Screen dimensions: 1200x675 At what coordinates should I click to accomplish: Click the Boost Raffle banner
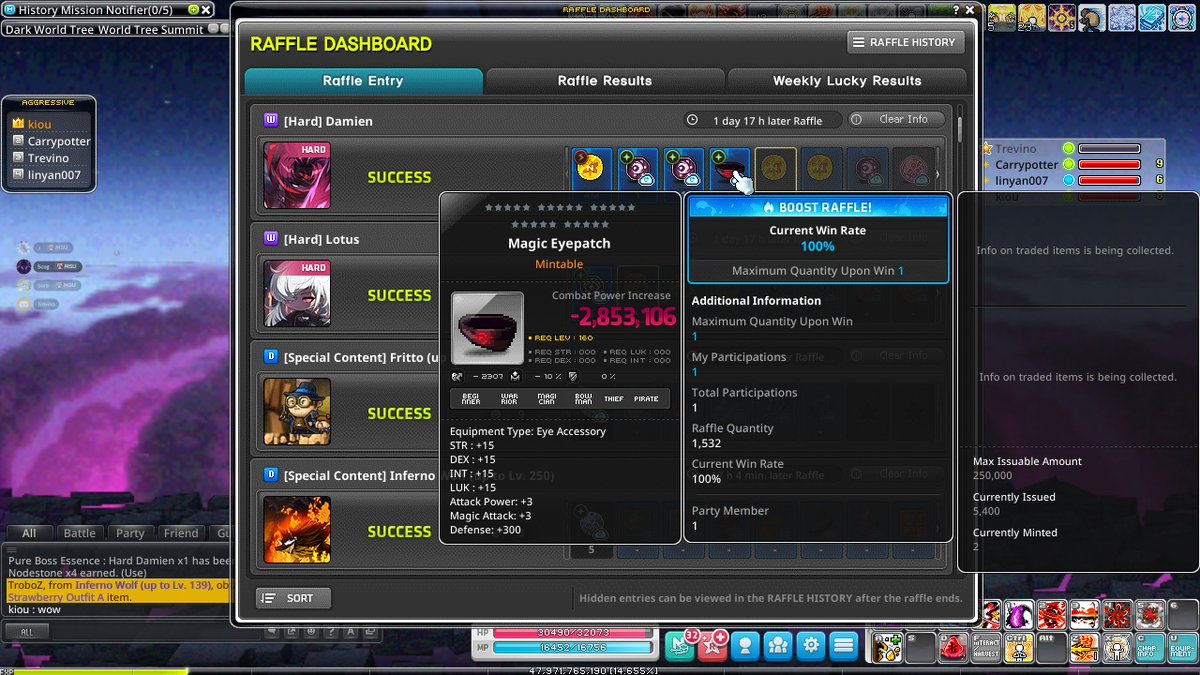pyautogui.click(x=817, y=207)
